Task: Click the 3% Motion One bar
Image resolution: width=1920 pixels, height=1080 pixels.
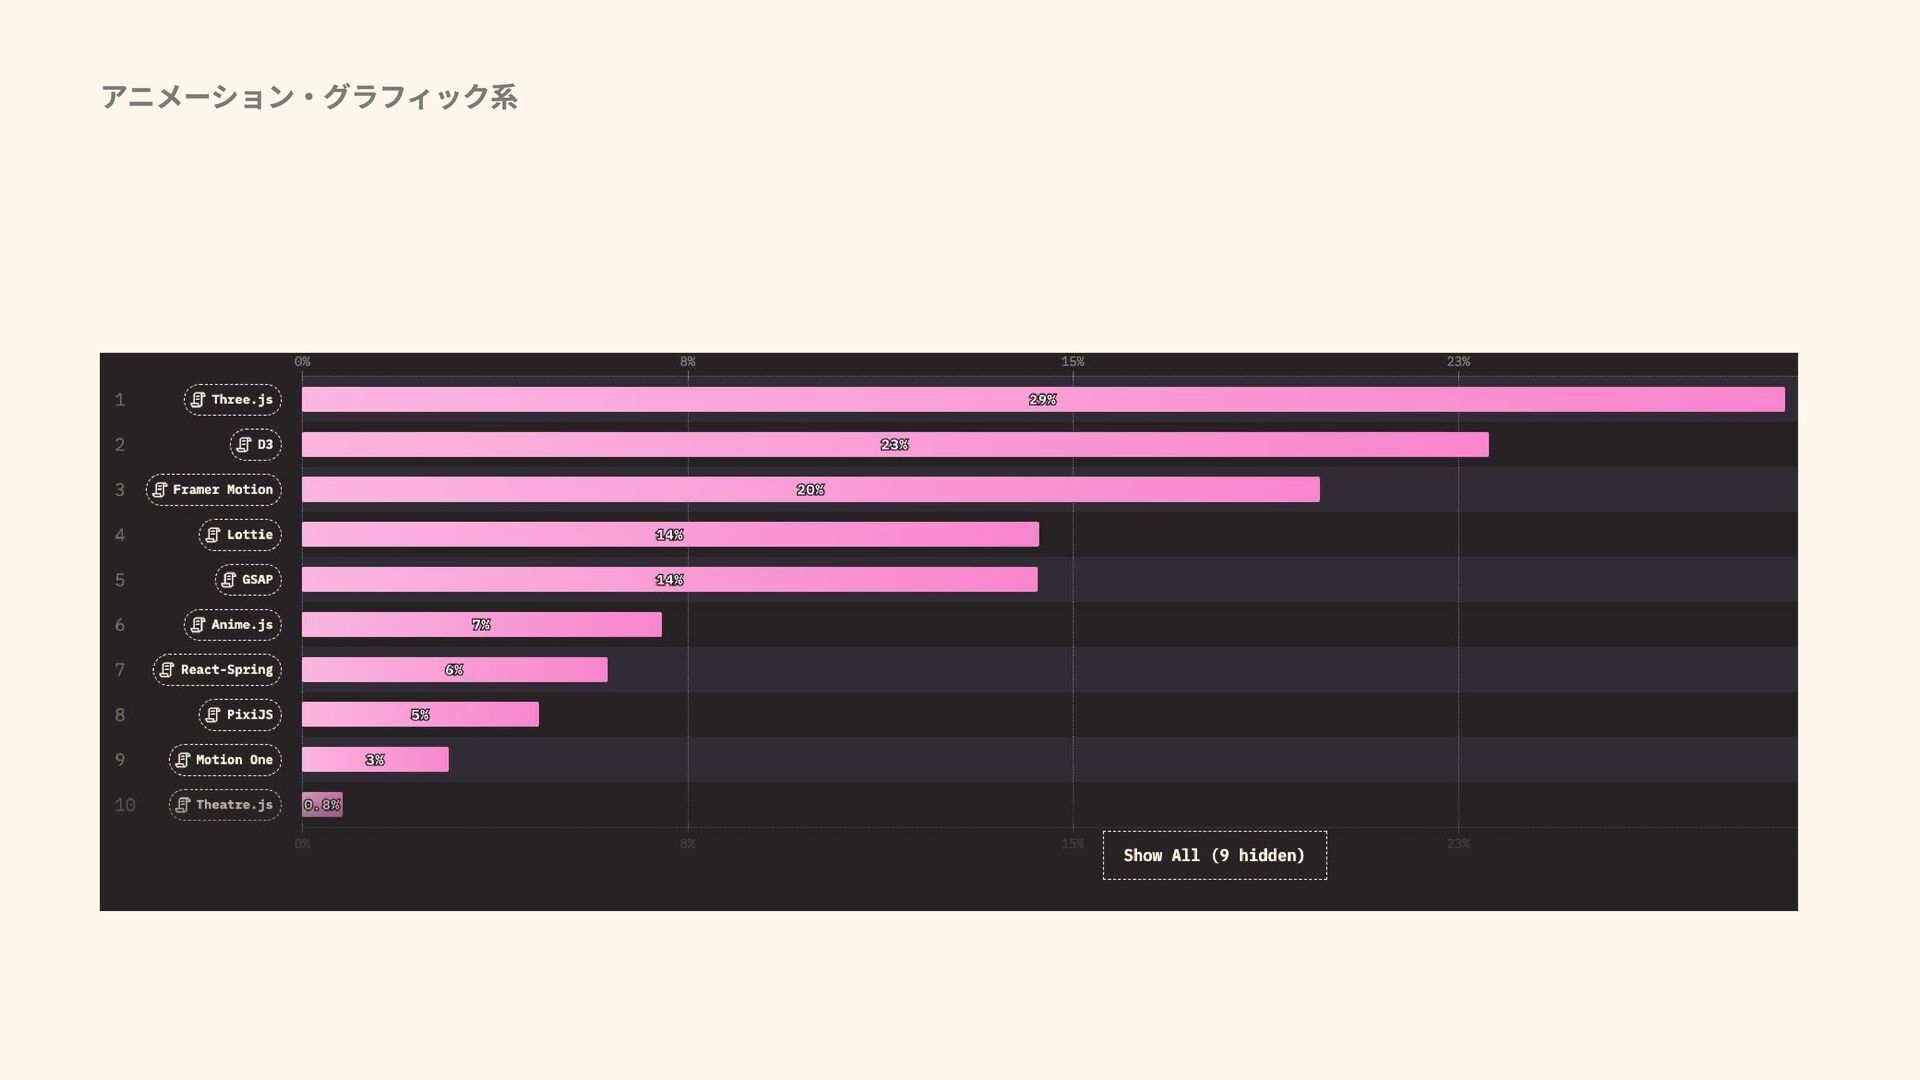Action: click(375, 760)
